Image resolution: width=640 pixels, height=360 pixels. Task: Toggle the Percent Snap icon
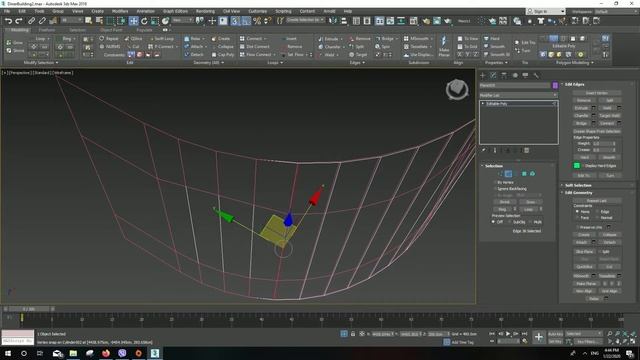pos(257,21)
